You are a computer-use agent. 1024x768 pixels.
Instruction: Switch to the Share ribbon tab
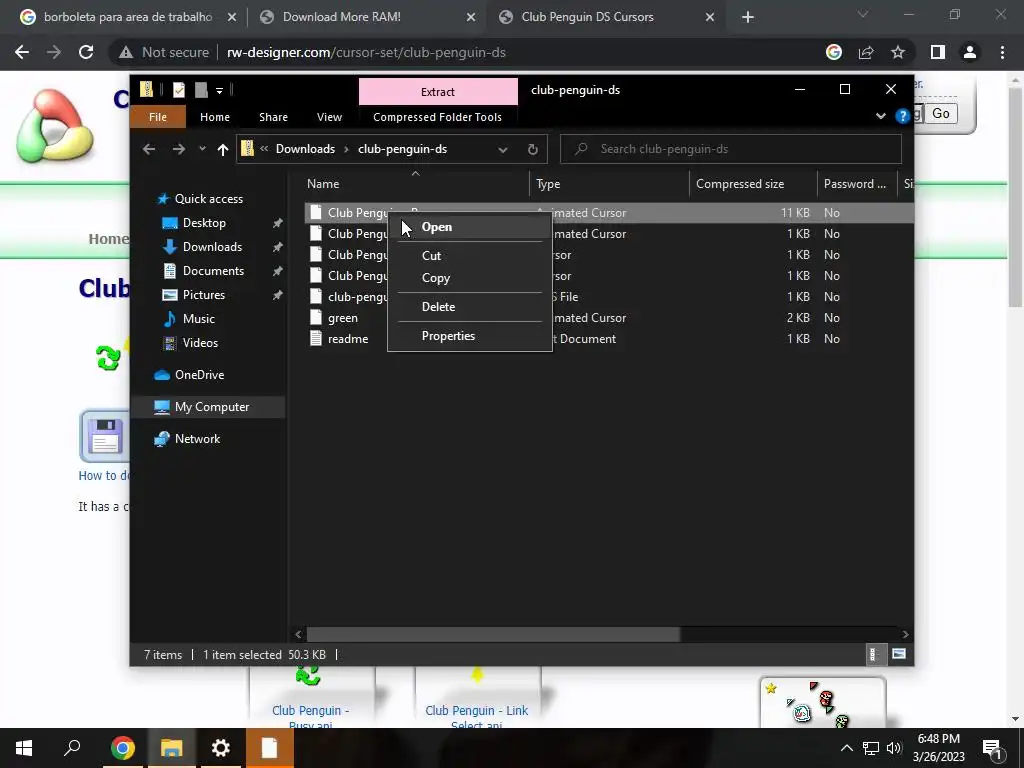[273, 117]
